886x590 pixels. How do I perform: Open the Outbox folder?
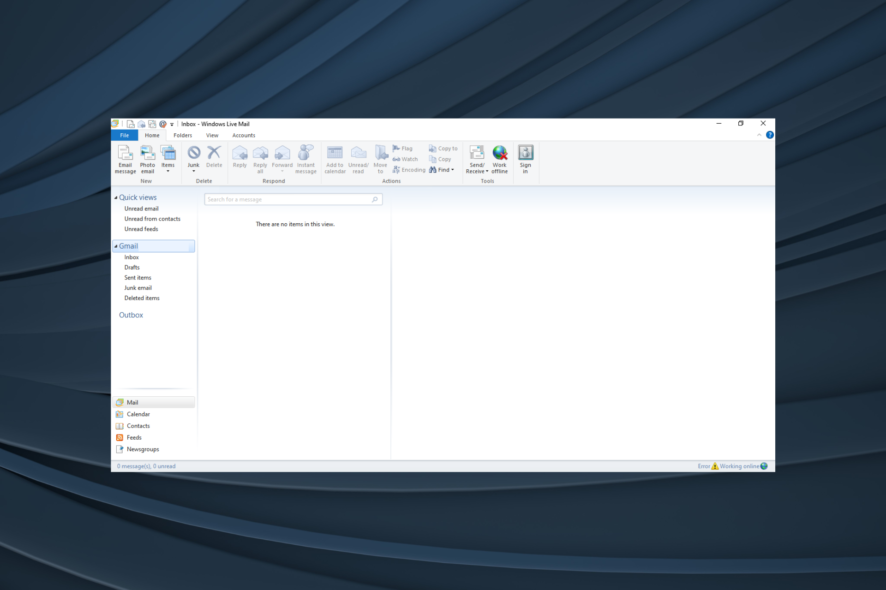(x=131, y=315)
